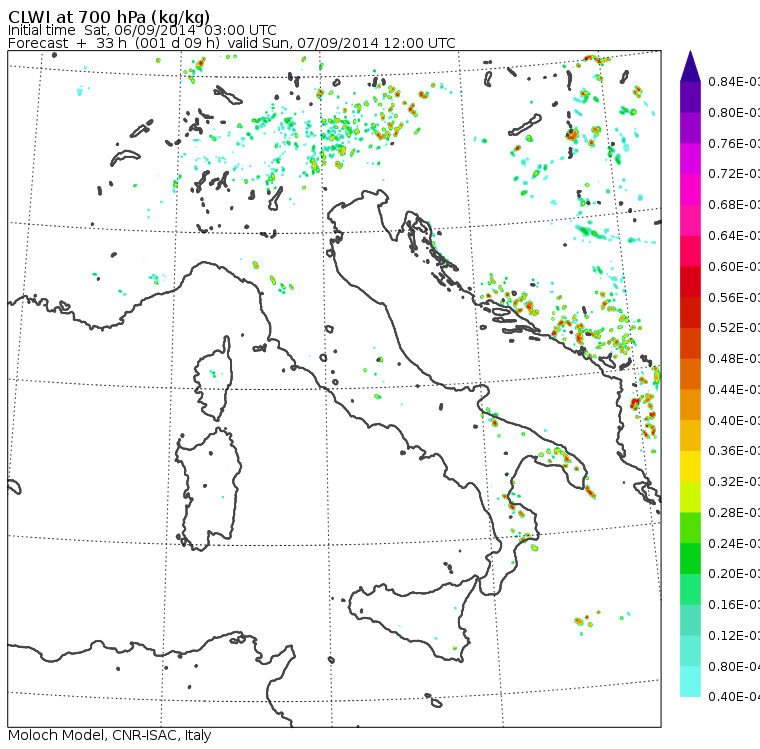The width and height of the screenshot is (760, 749).
Task: Click the 0.40E-03 legend label
Action: coord(733,420)
